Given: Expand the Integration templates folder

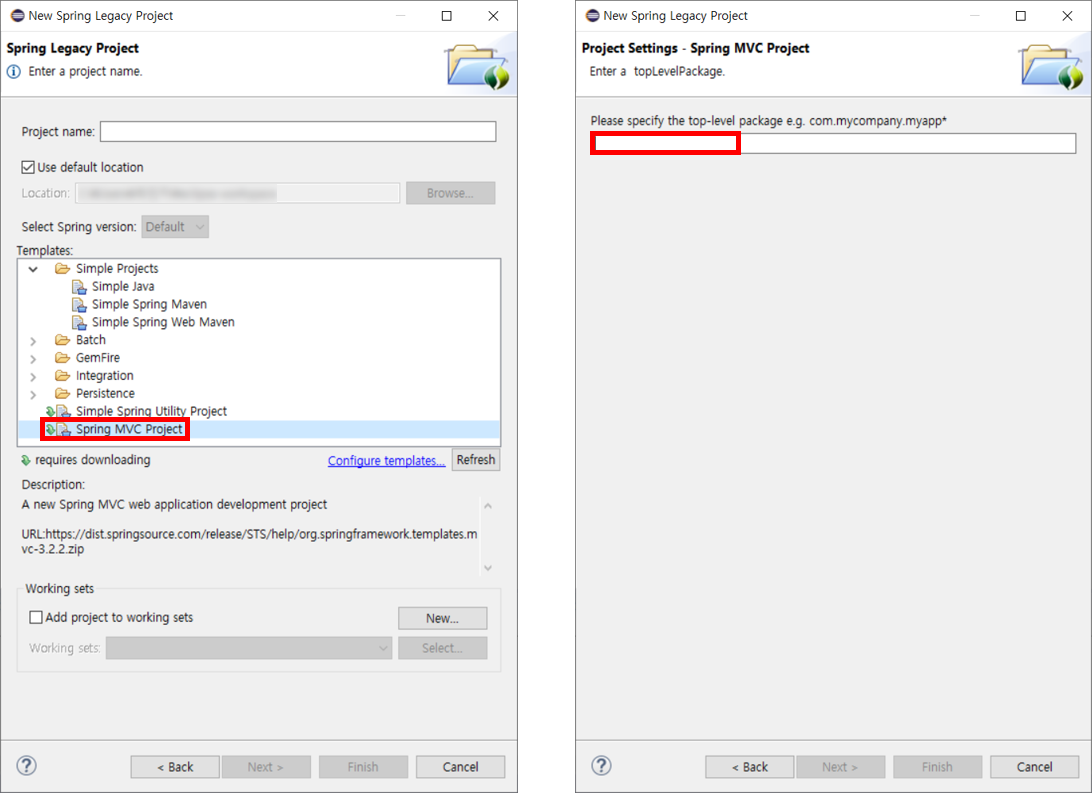Looking at the screenshot, I should [33, 377].
